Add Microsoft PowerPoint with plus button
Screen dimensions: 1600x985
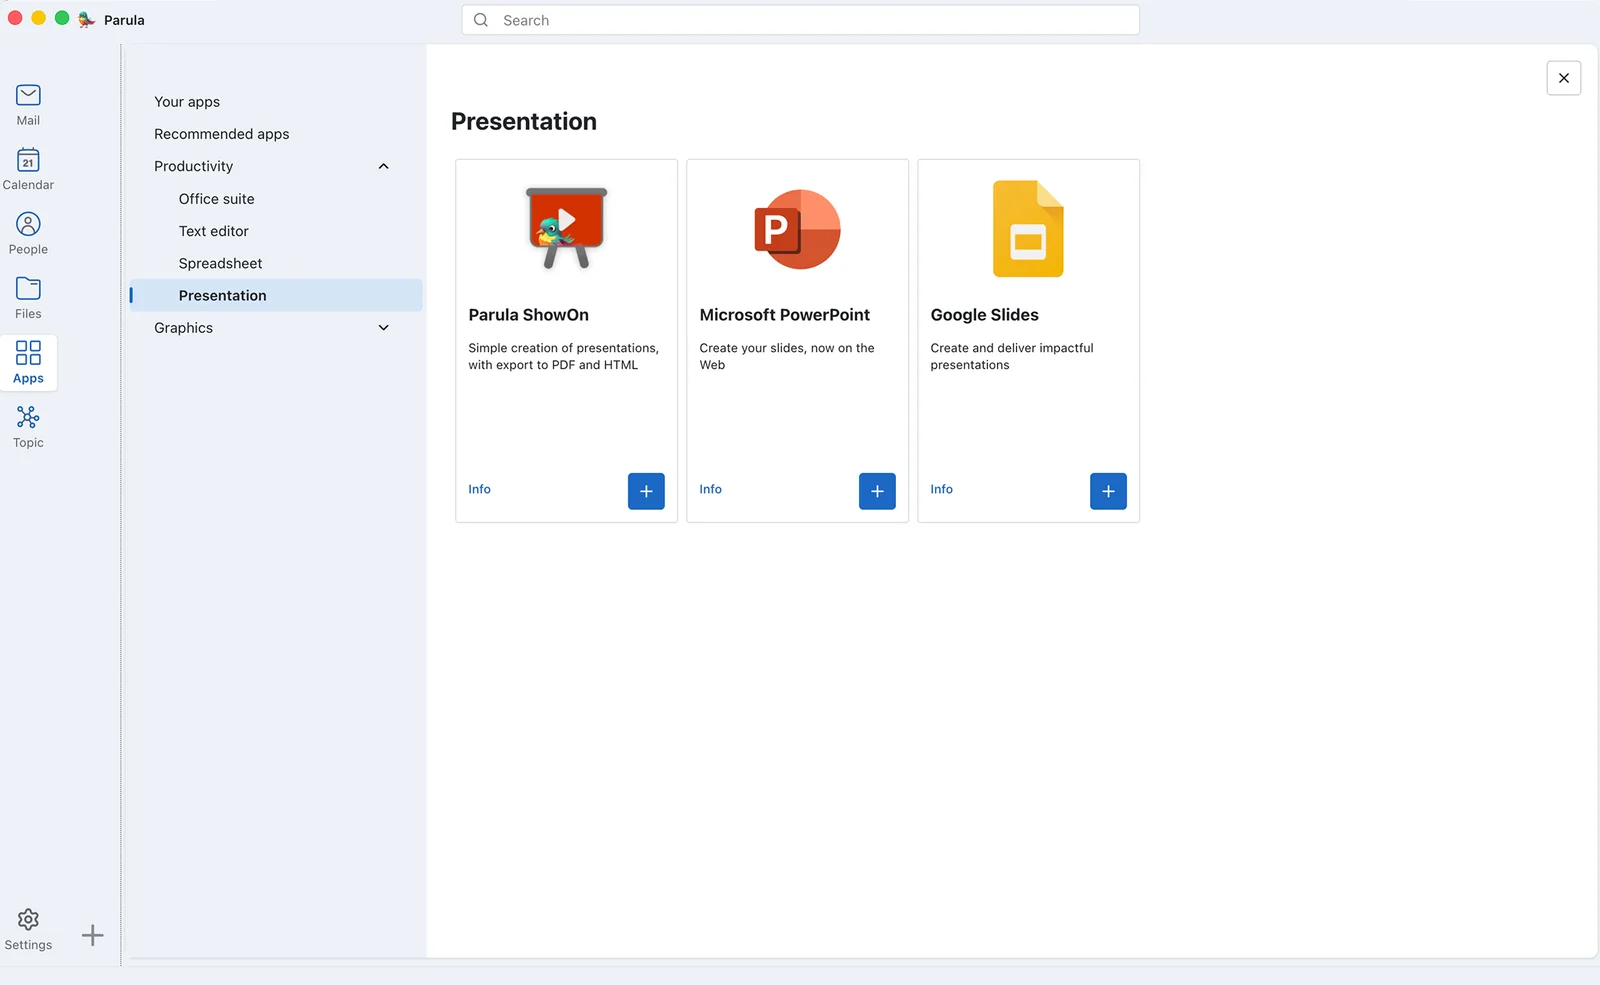tap(877, 491)
